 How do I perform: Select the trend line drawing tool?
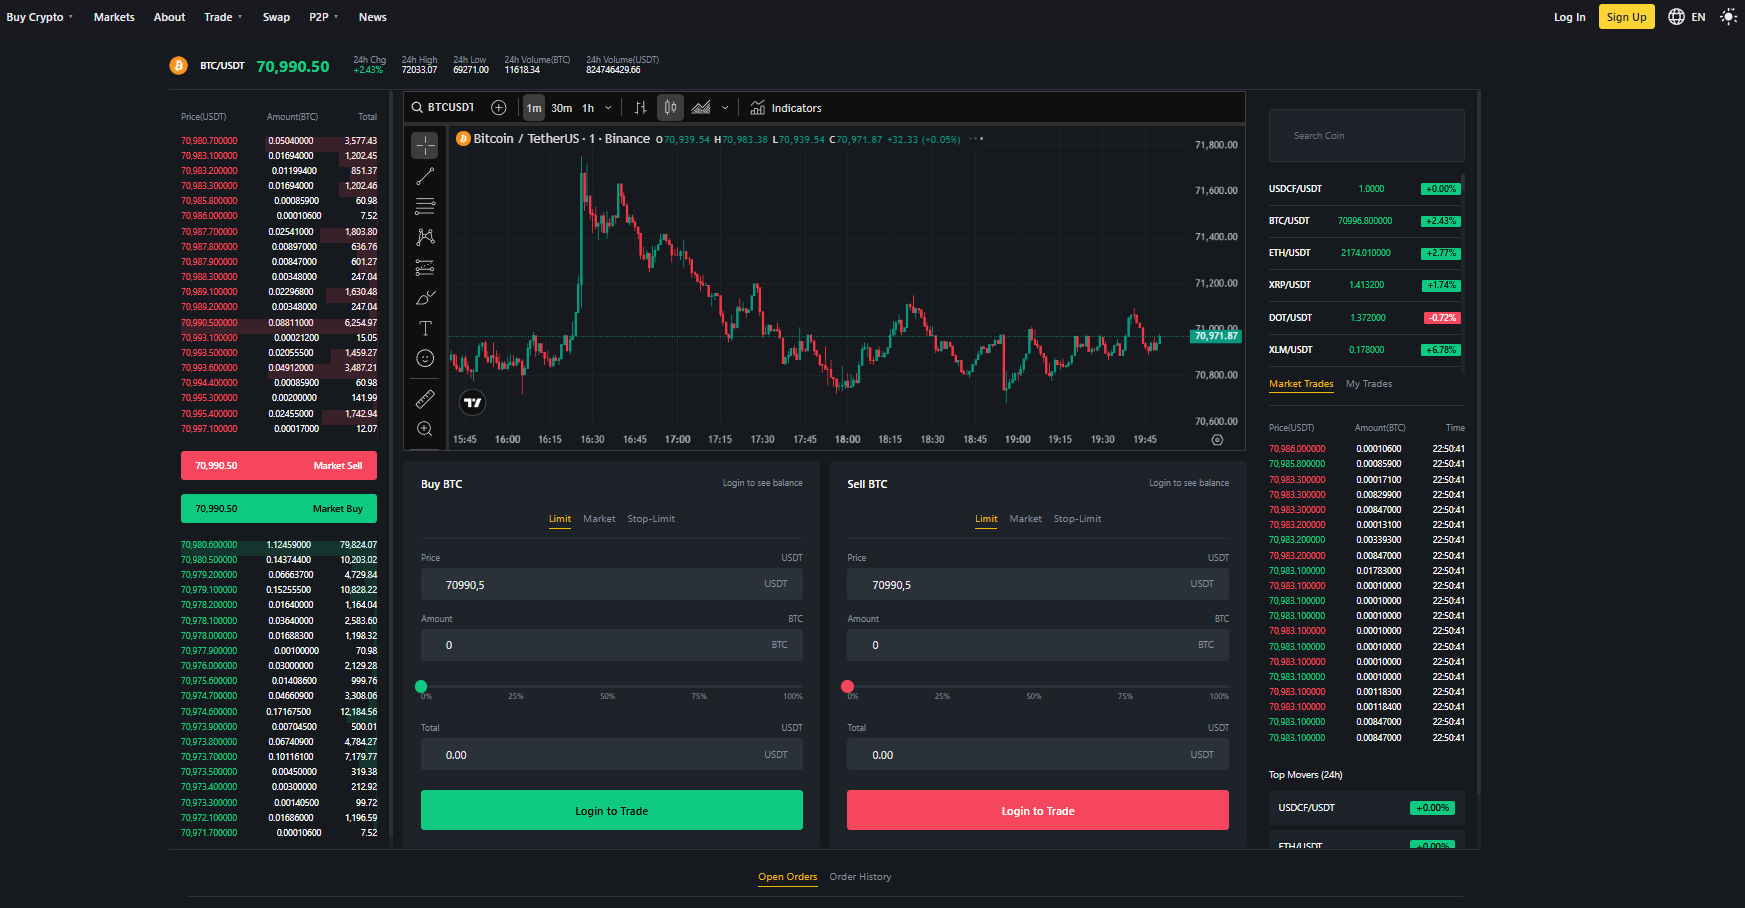(x=425, y=176)
